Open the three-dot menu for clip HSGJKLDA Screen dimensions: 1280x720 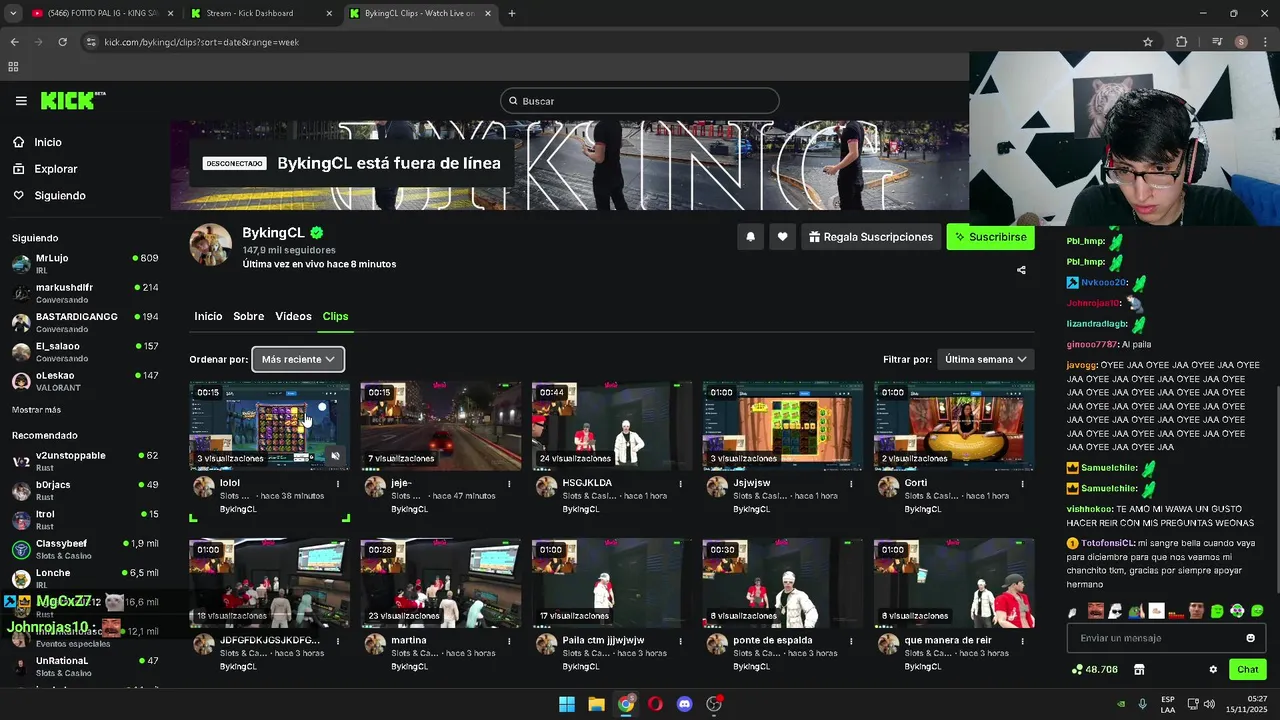pos(680,484)
